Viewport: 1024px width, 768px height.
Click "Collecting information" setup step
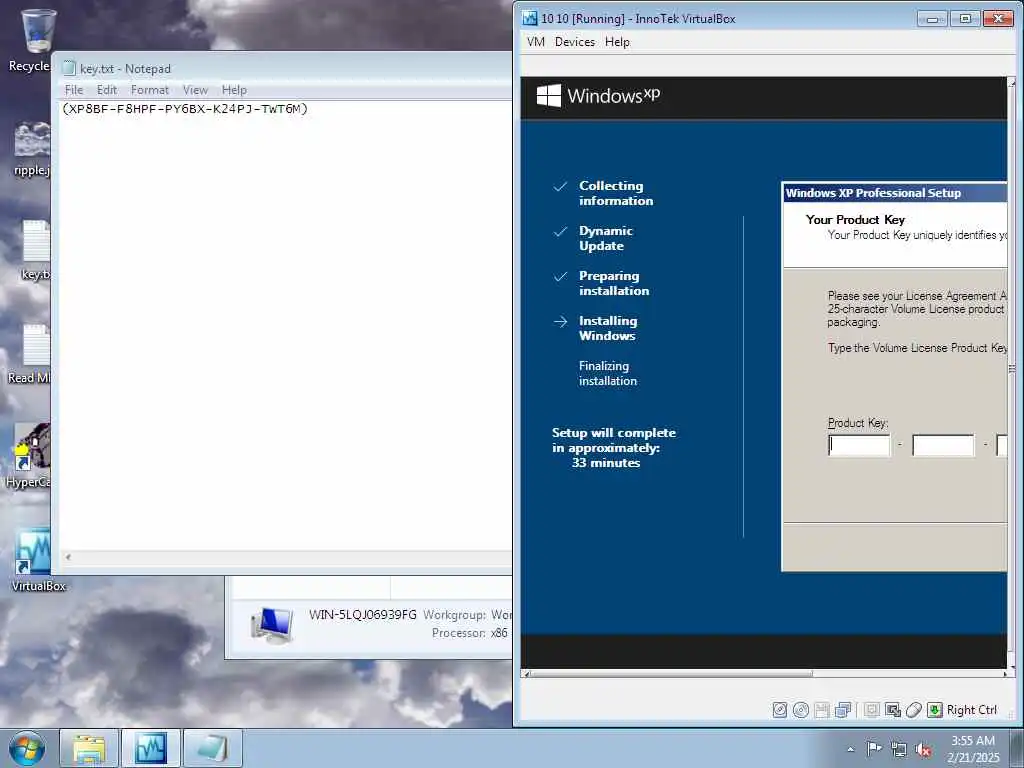pos(616,193)
